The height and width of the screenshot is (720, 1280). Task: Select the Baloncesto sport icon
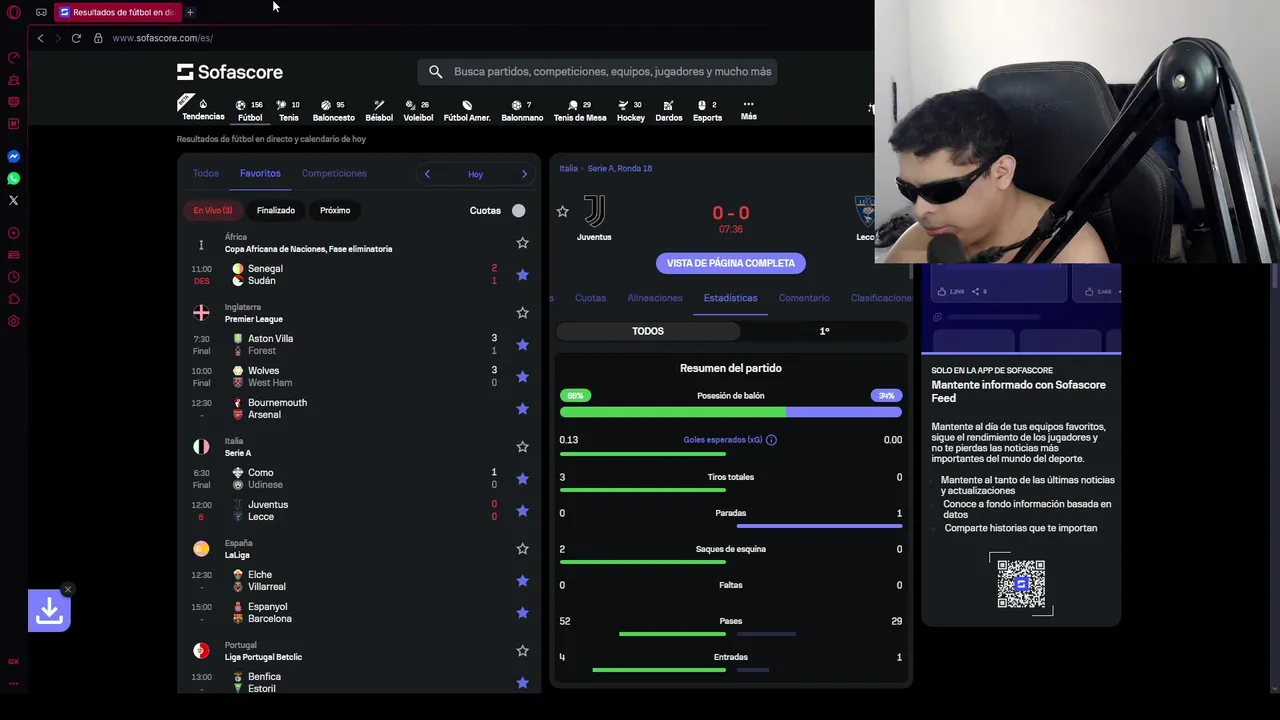[x=333, y=110]
